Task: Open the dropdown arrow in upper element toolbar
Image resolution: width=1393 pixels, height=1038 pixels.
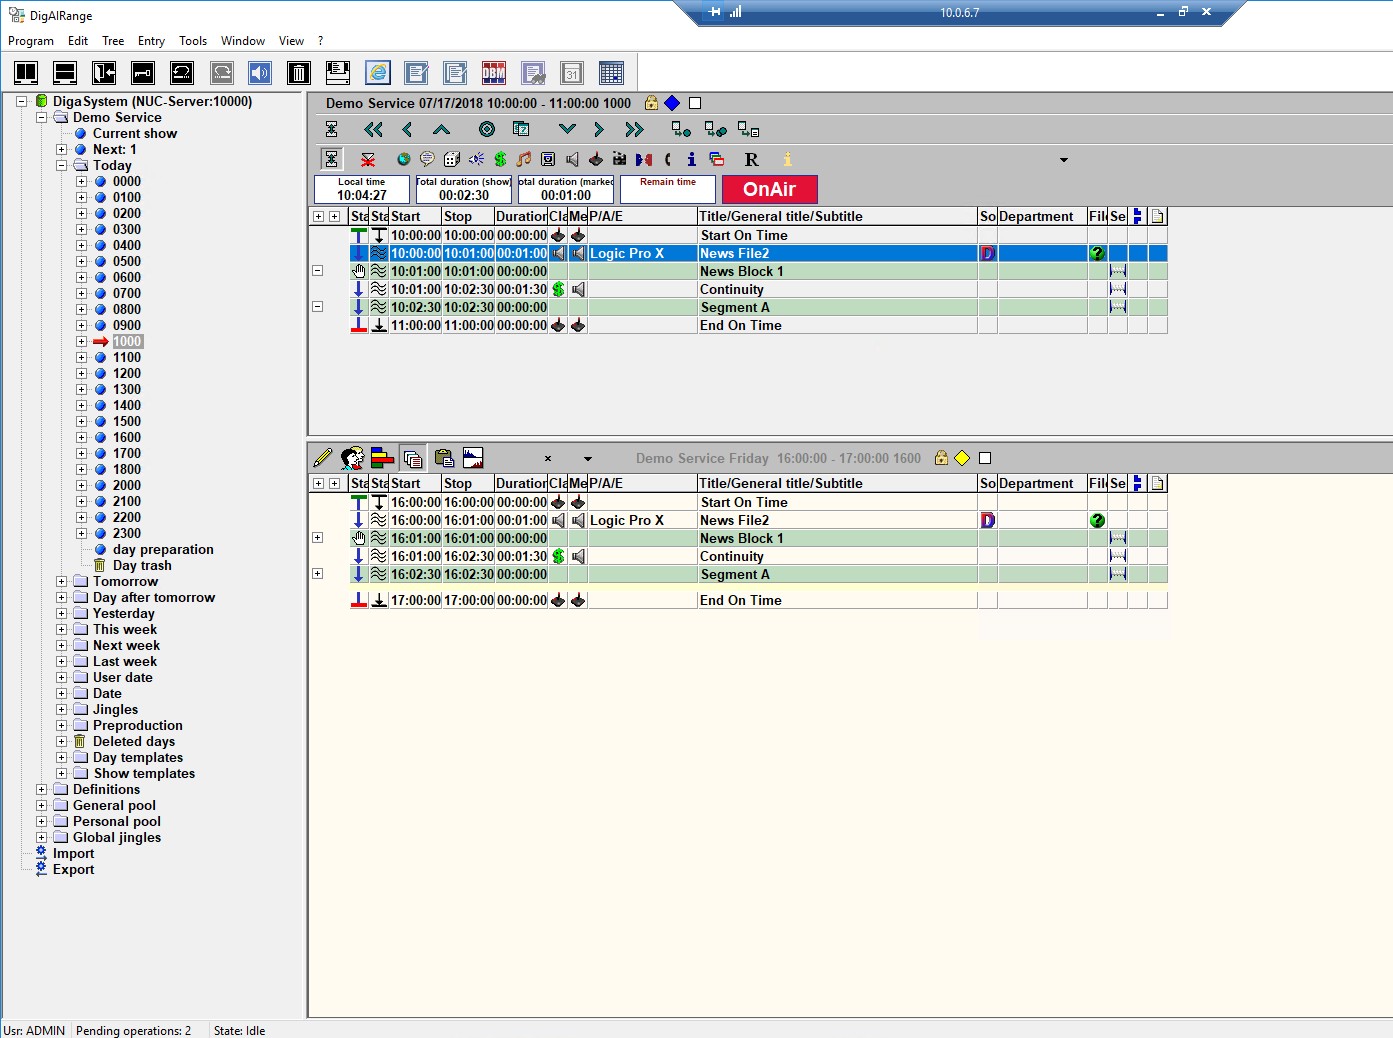Action: tap(1063, 160)
